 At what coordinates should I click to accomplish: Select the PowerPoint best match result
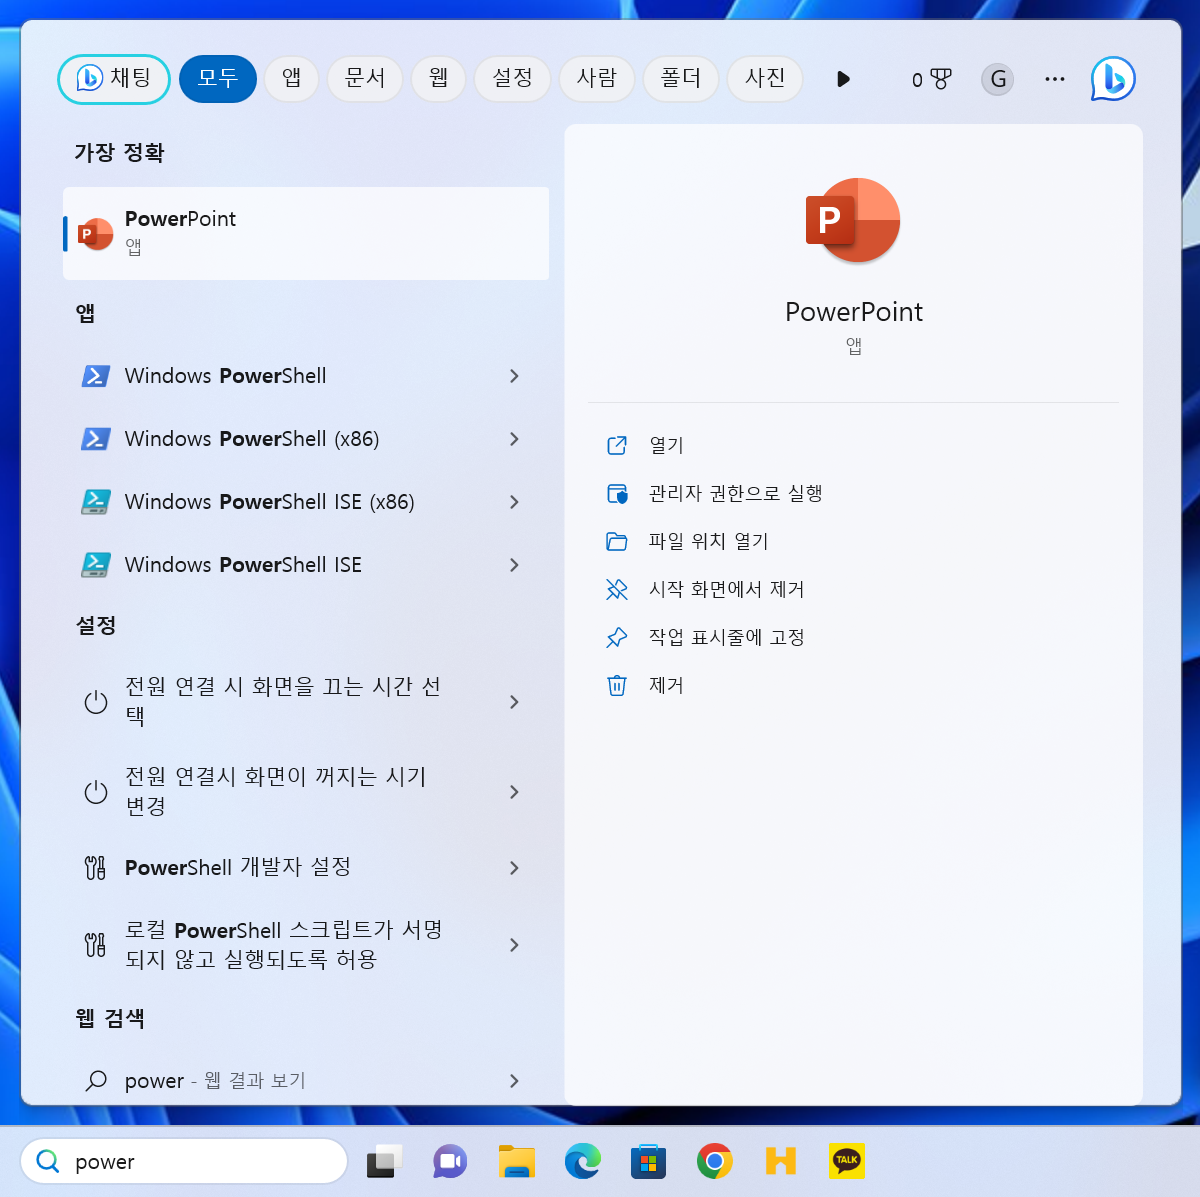pos(306,233)
